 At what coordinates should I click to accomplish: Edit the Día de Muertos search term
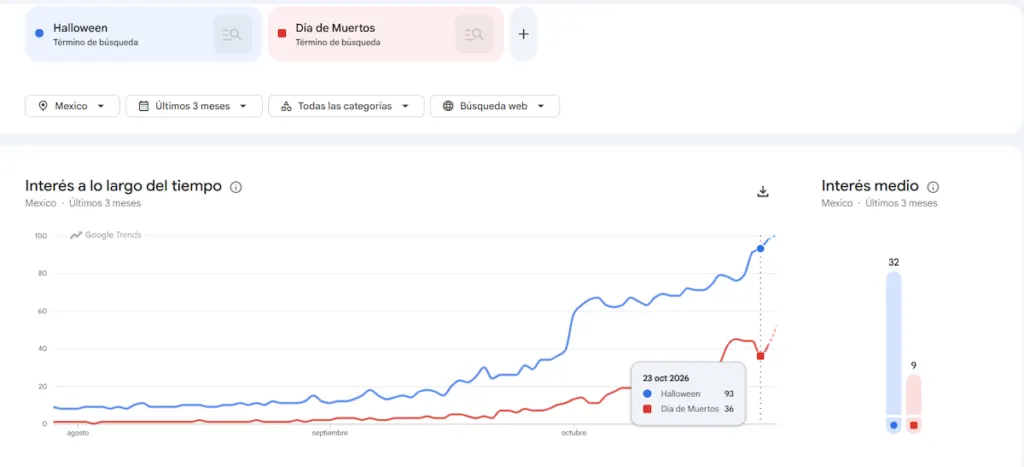coord(335,28)
